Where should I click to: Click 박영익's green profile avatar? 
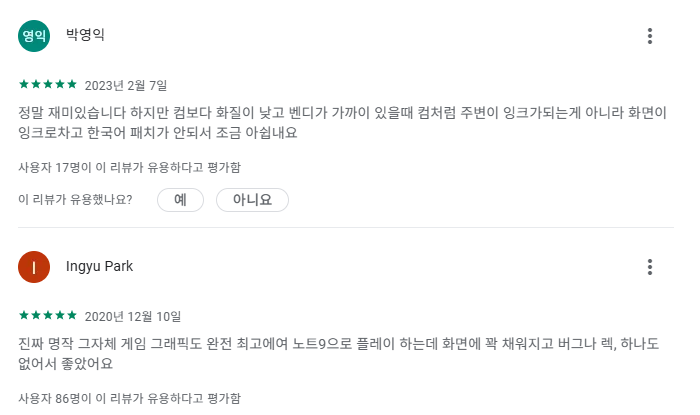pos(34,36)
